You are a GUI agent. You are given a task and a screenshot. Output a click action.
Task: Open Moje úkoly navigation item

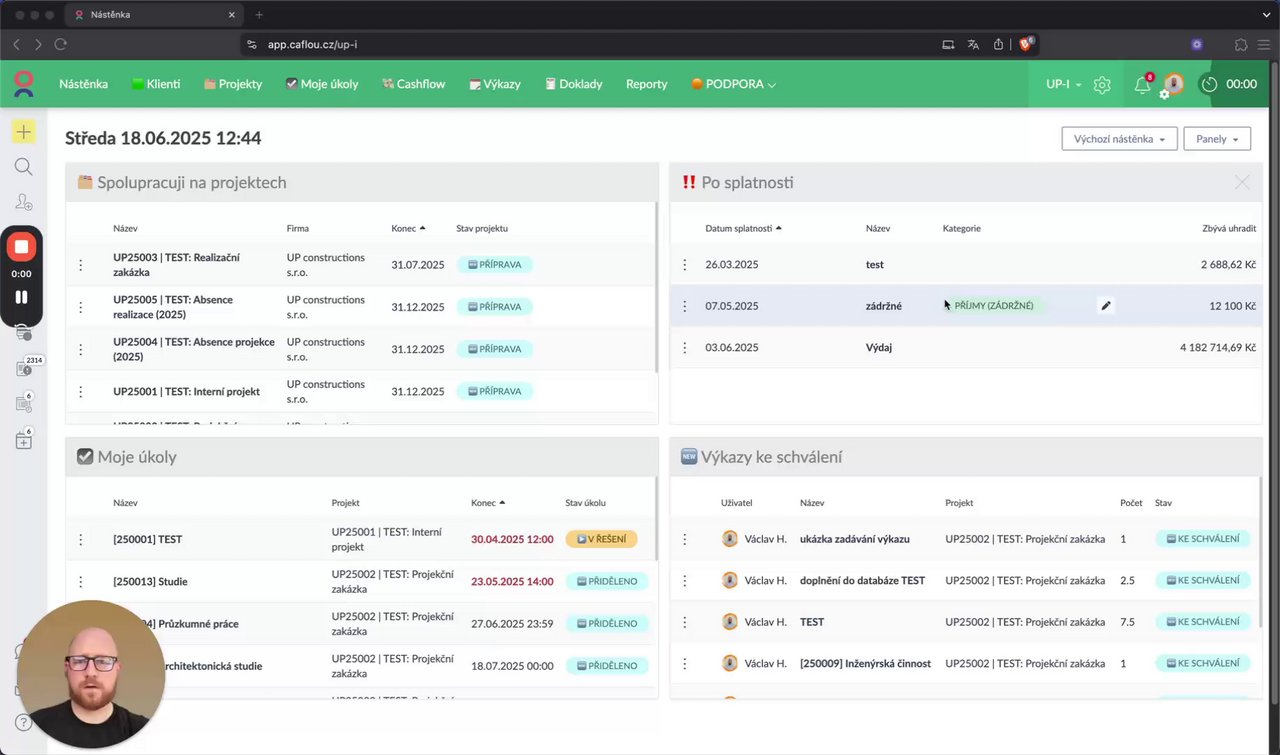(321, 85)
